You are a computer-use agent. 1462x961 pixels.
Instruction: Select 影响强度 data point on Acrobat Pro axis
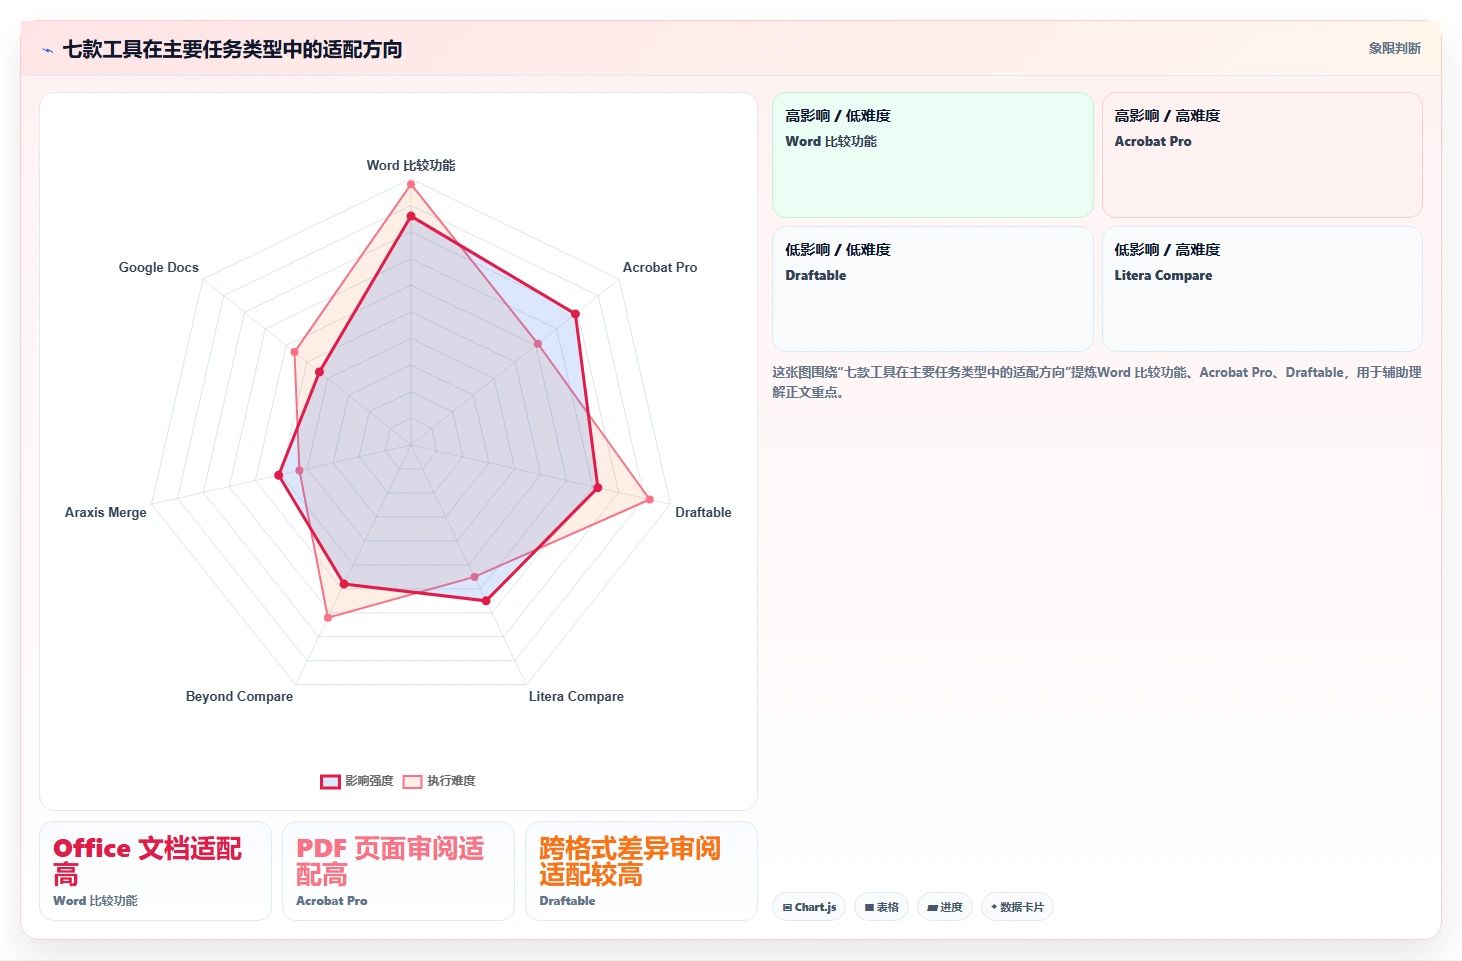575,314
